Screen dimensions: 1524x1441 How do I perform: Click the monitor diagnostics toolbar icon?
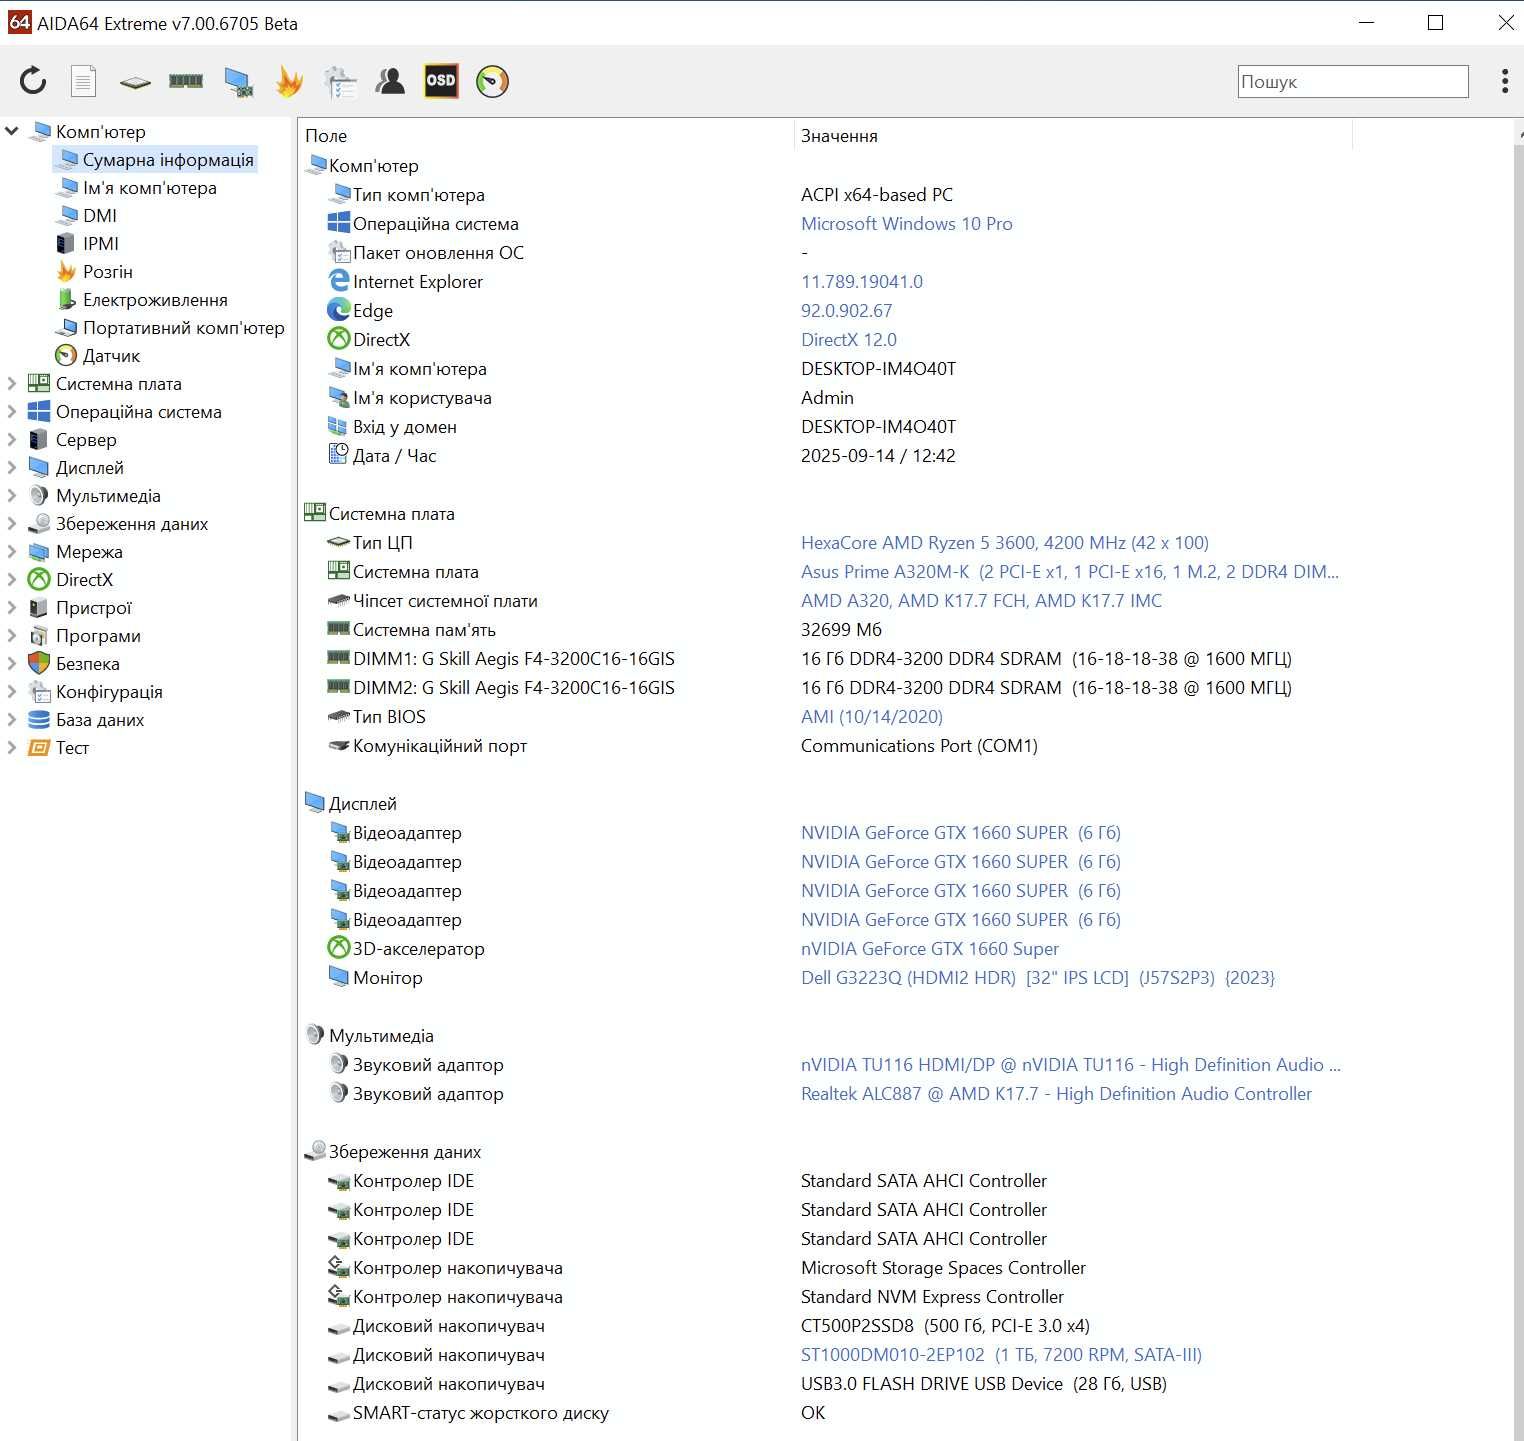click(x=238, y=82)
